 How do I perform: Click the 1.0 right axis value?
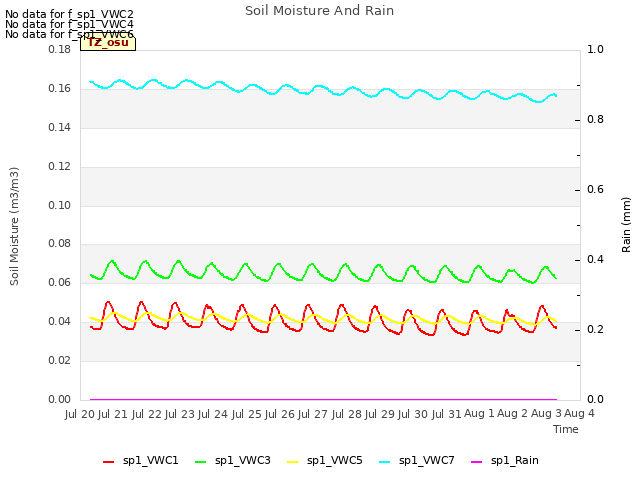[x=595, y=49]
